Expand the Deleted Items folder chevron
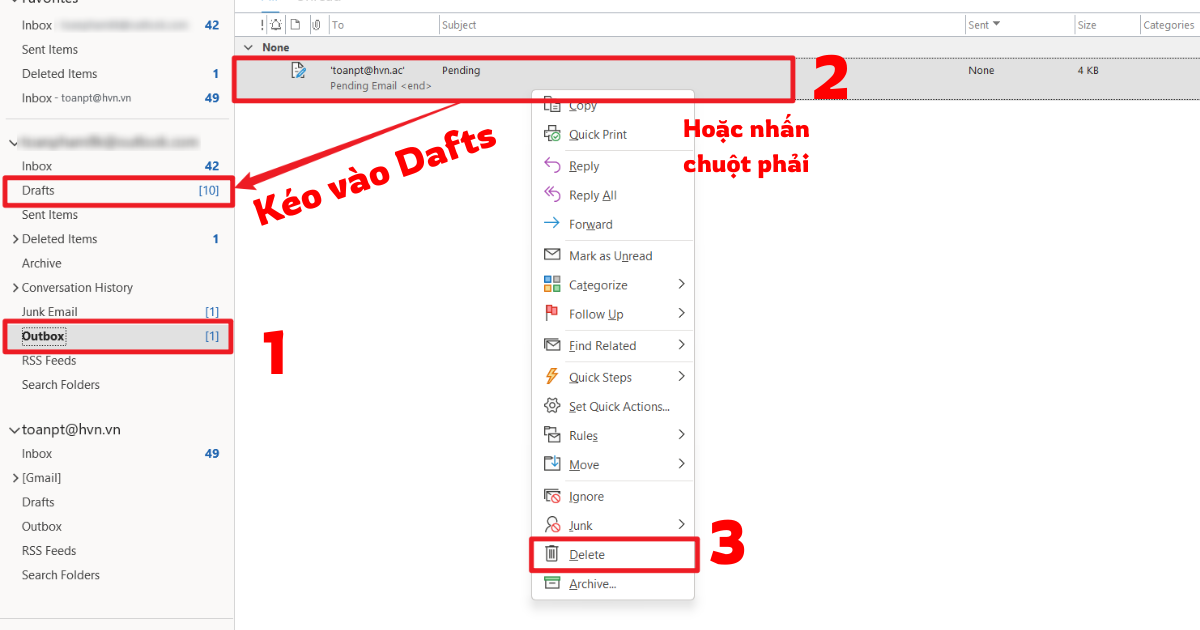The width and height of the screenshot is (1200, 630). pyautogui.click(x=15, y=239)
